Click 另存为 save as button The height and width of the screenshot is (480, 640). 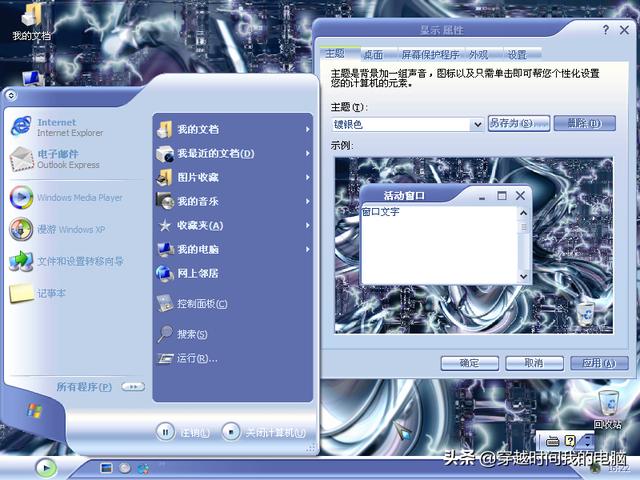519,123
